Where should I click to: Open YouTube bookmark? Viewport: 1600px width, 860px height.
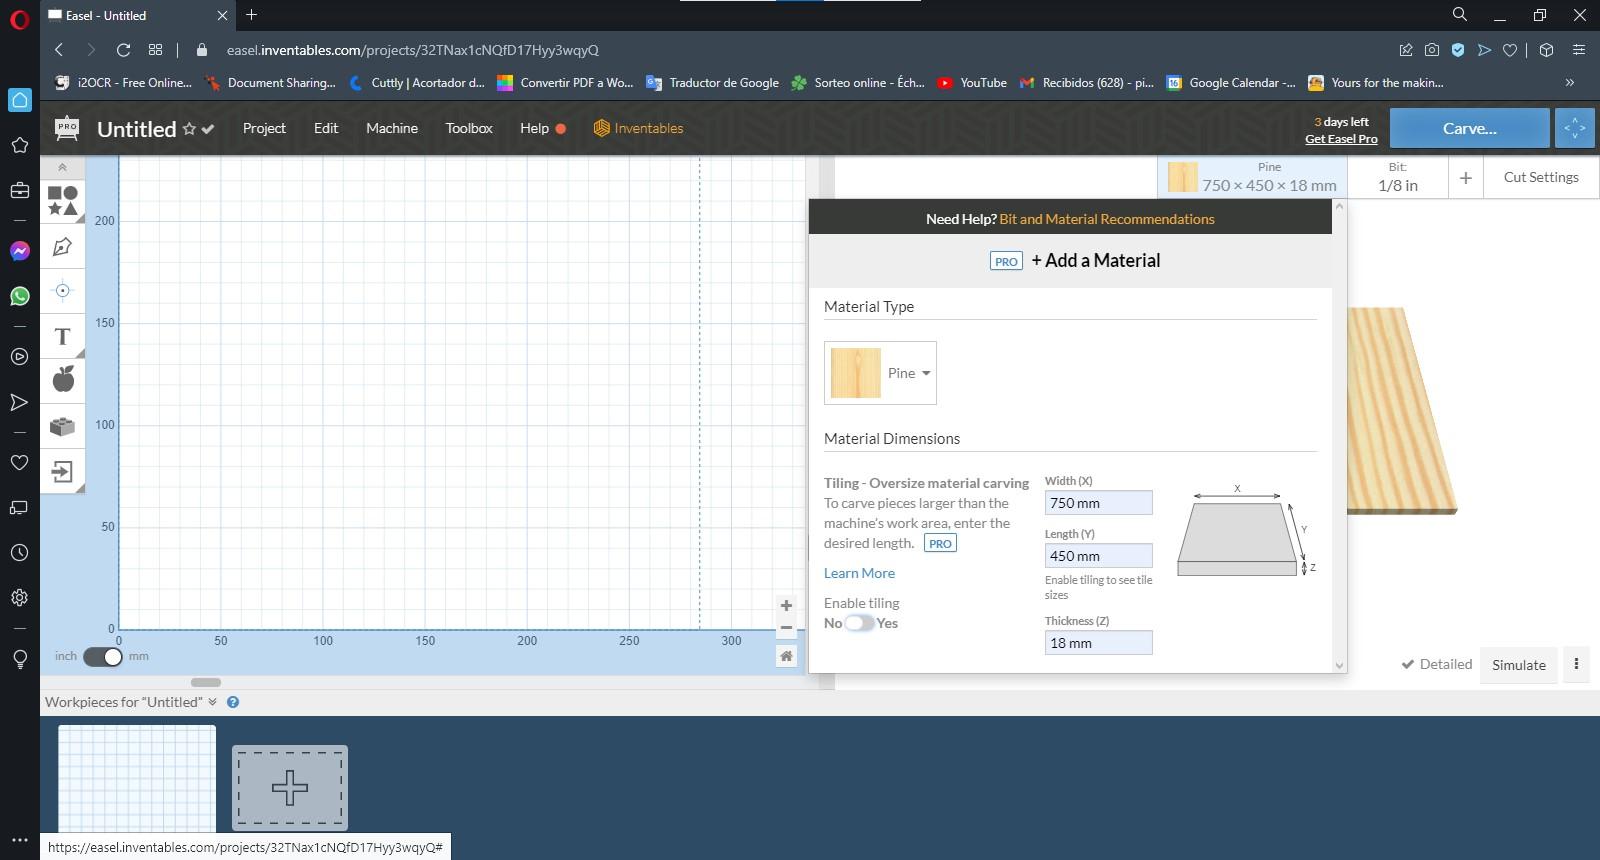[x=972, y=83]
